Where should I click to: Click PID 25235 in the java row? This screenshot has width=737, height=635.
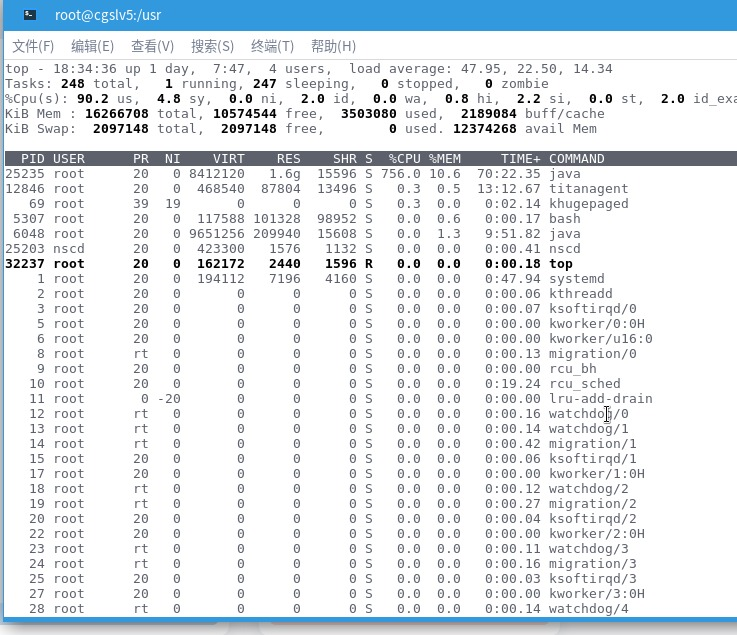click(x=25, y=174)
